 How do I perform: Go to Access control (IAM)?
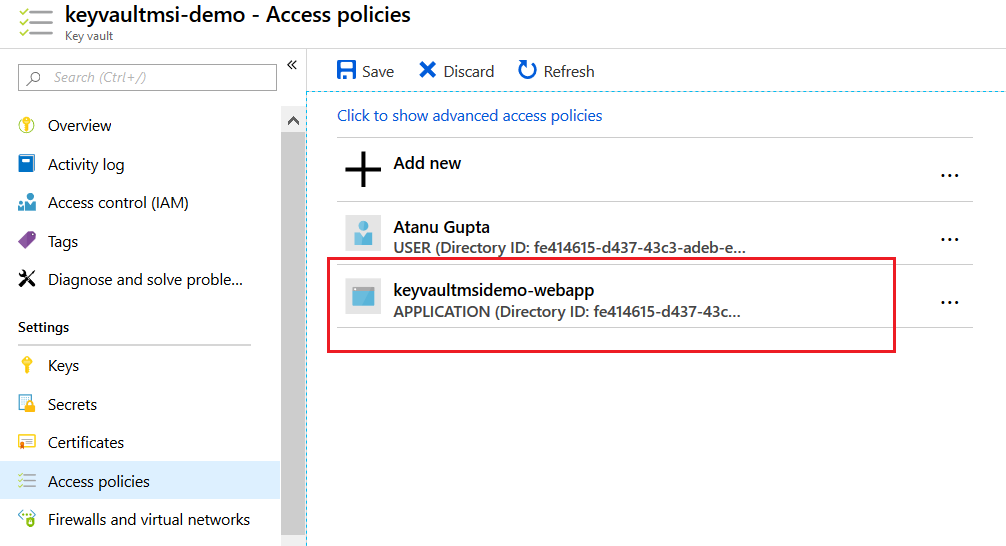click(118, 203)
